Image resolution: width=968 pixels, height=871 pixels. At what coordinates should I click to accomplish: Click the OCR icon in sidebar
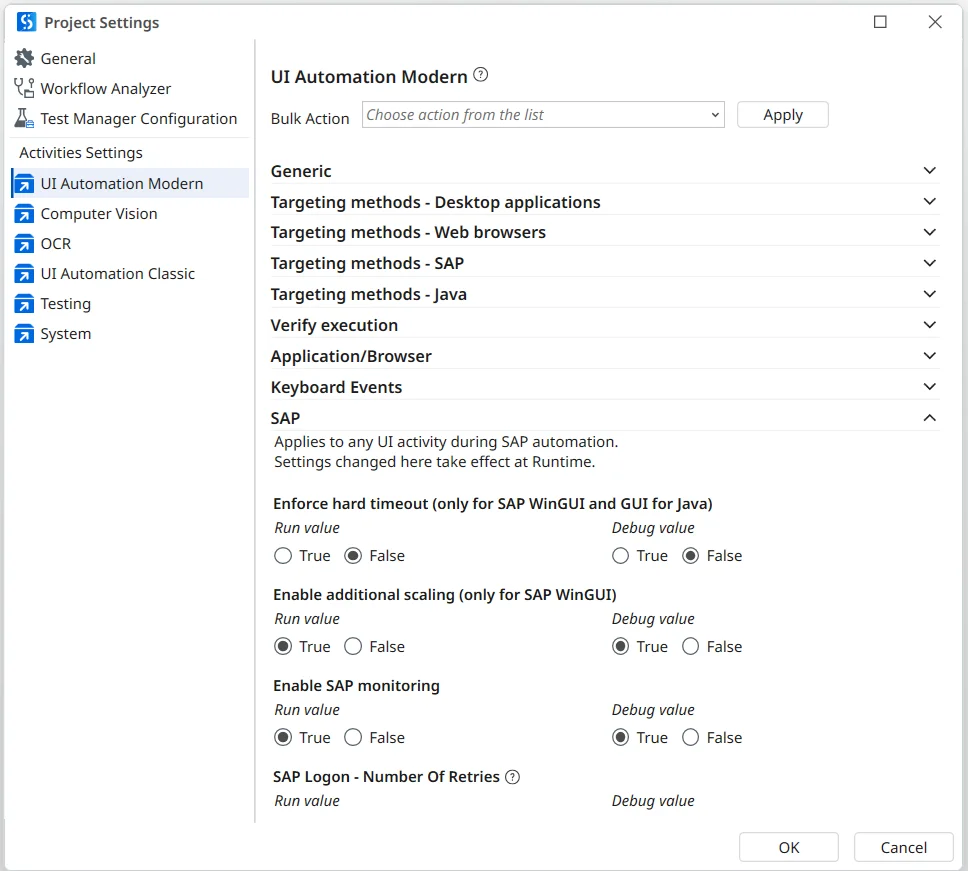click(x=24, y=244)
